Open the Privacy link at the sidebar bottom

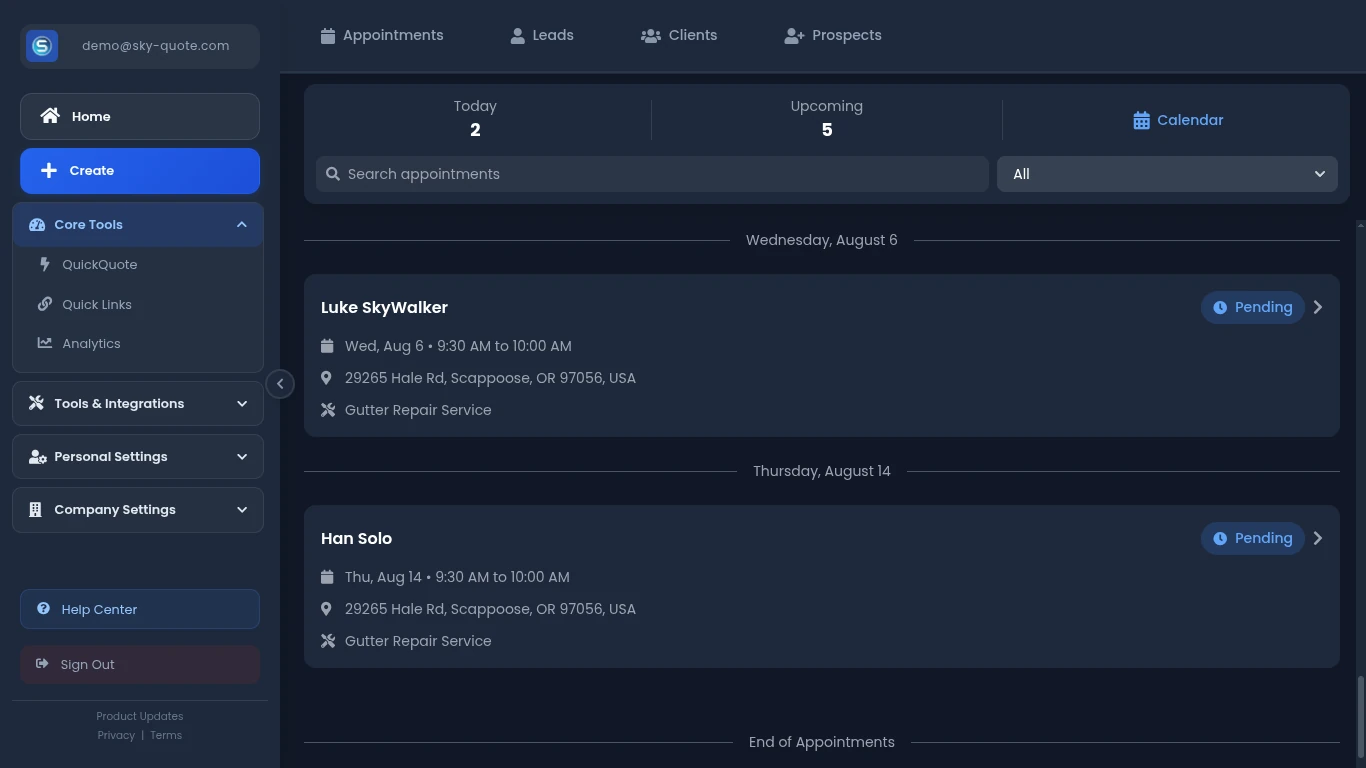click(x=116, y=735)
